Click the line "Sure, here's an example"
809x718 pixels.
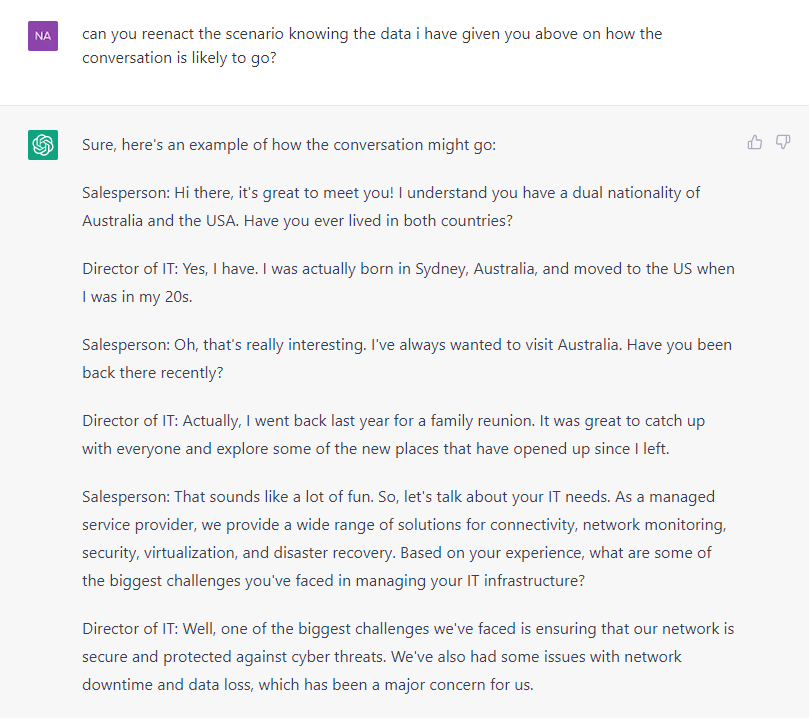pyautogui.click(x=289, y=145)
